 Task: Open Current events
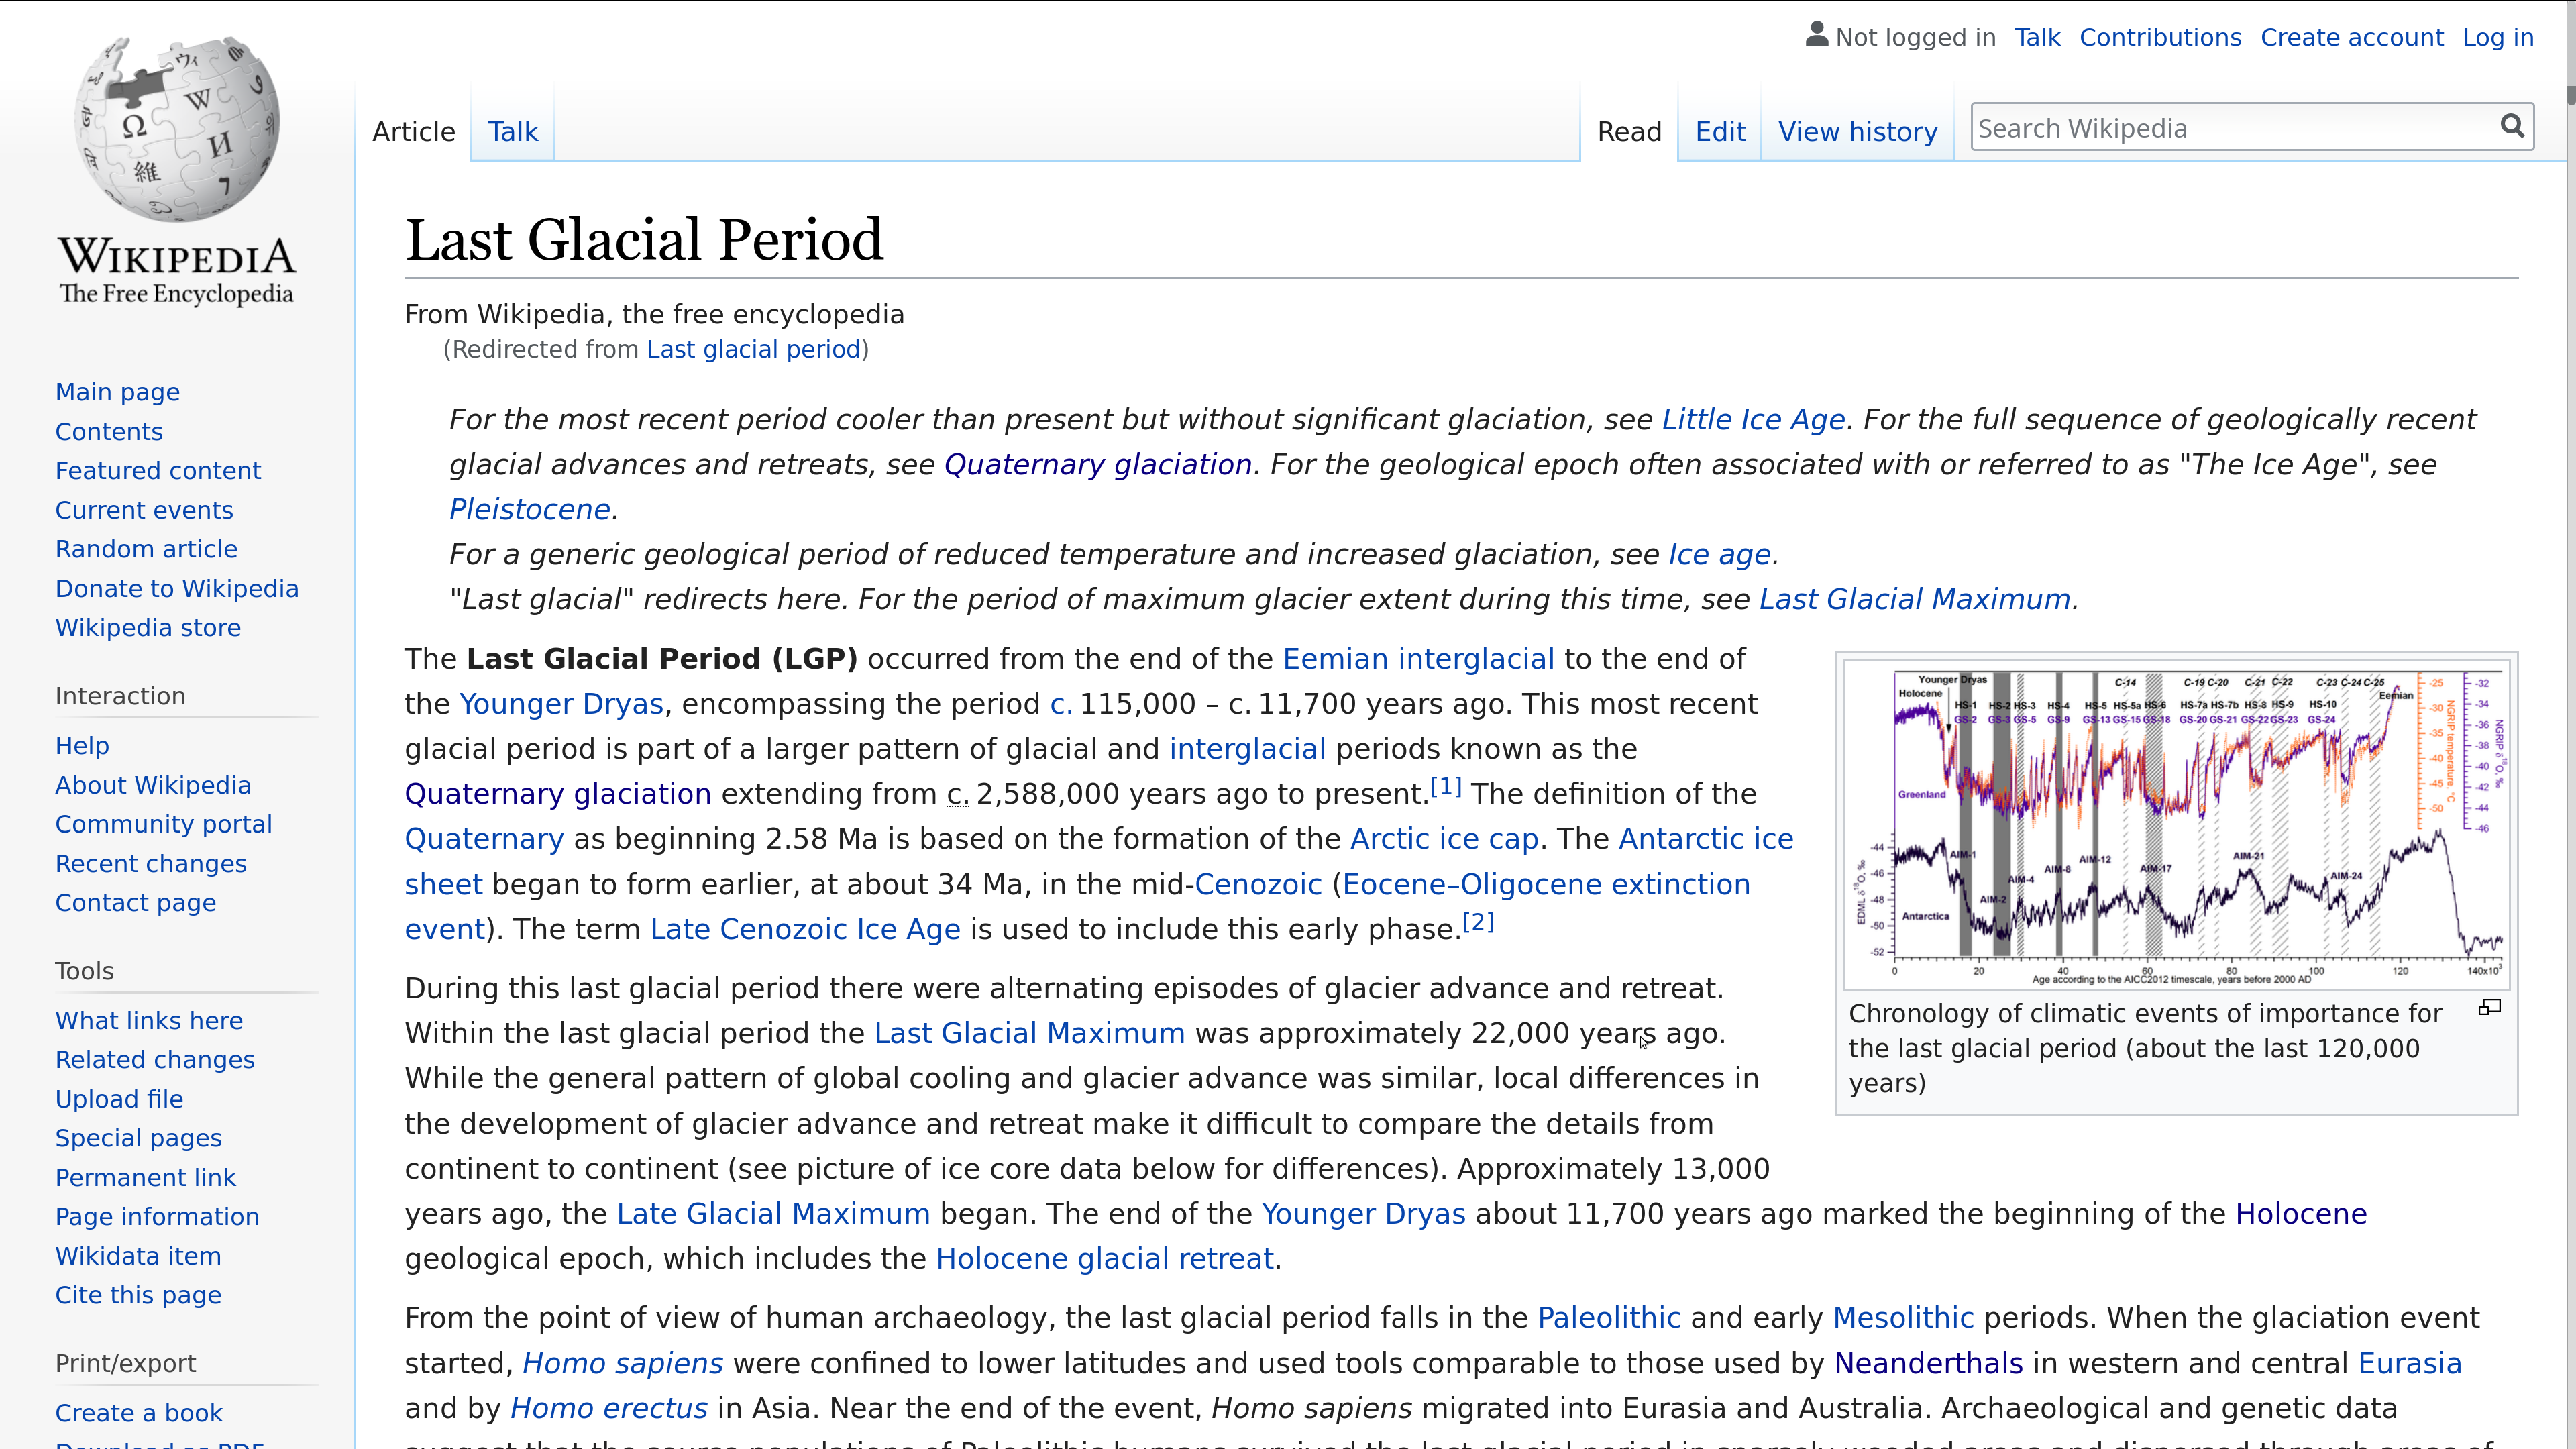[144, 510]
